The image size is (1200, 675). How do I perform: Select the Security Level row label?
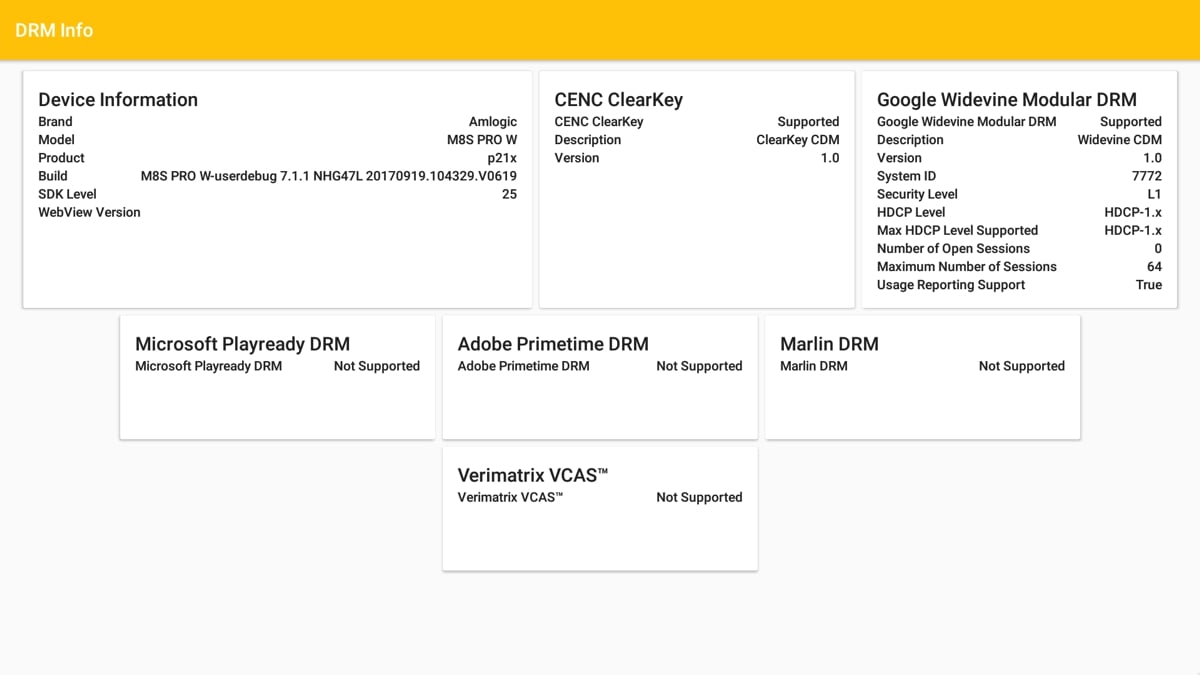[917, 194]
